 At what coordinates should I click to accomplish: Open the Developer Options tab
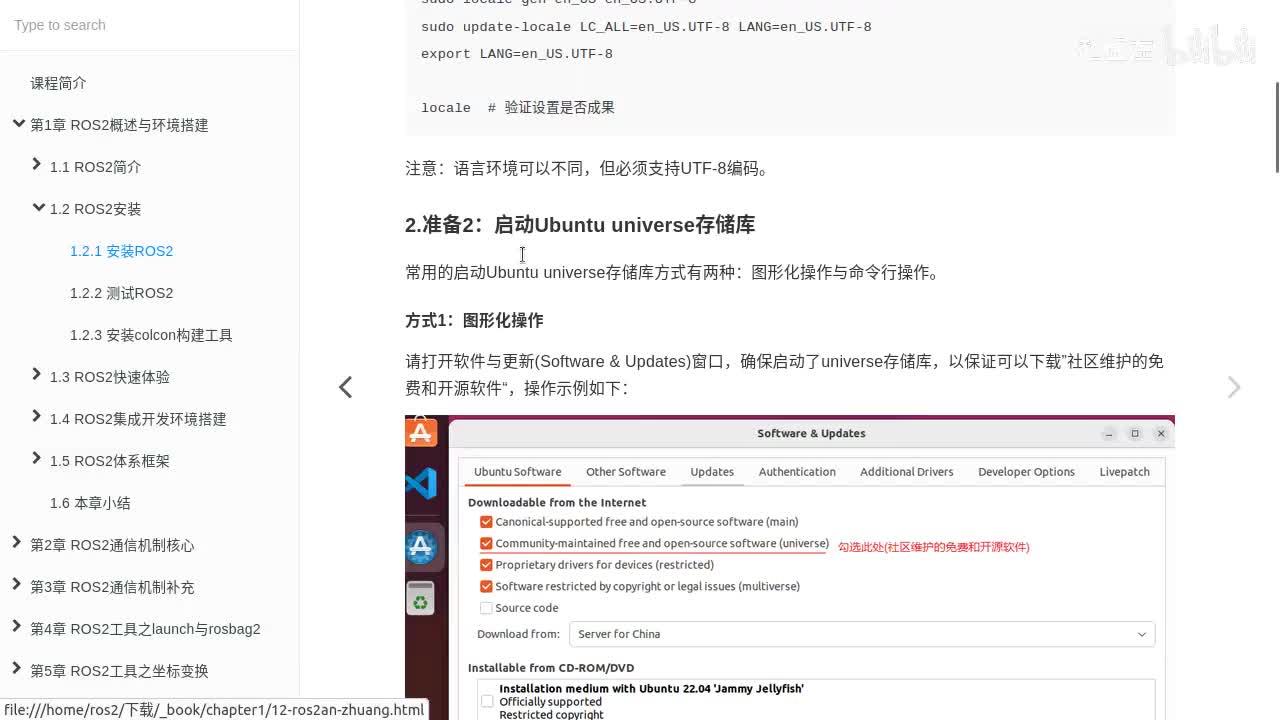point(1026,472)
